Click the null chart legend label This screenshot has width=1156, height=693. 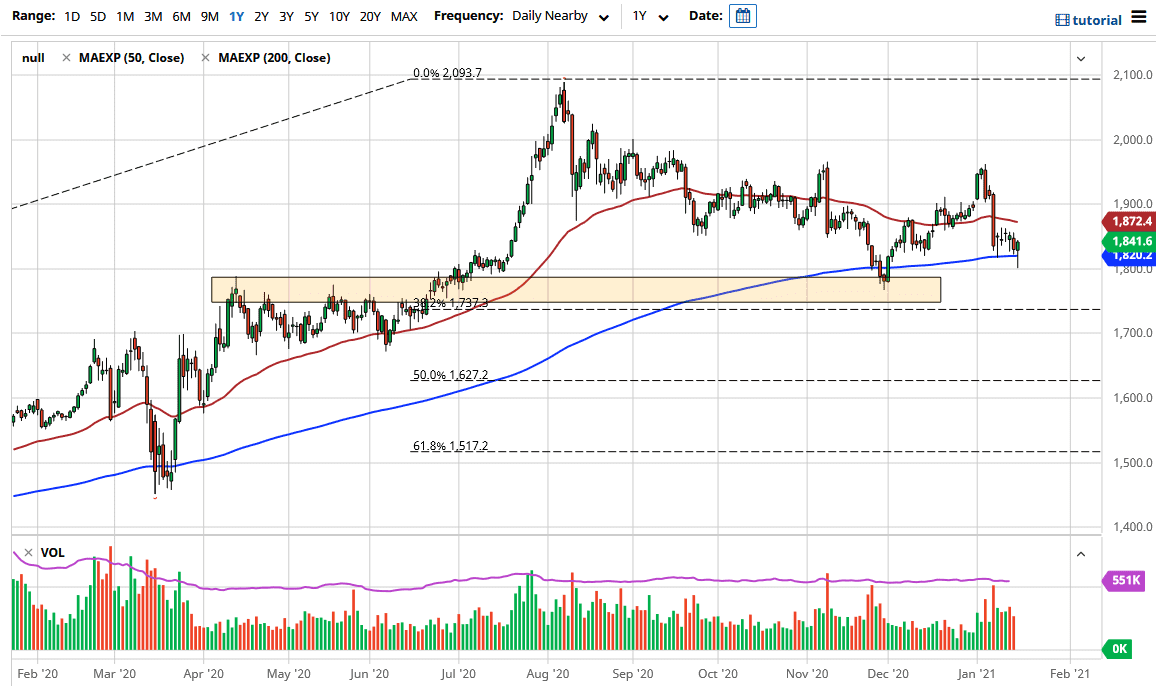pos(32,58)
